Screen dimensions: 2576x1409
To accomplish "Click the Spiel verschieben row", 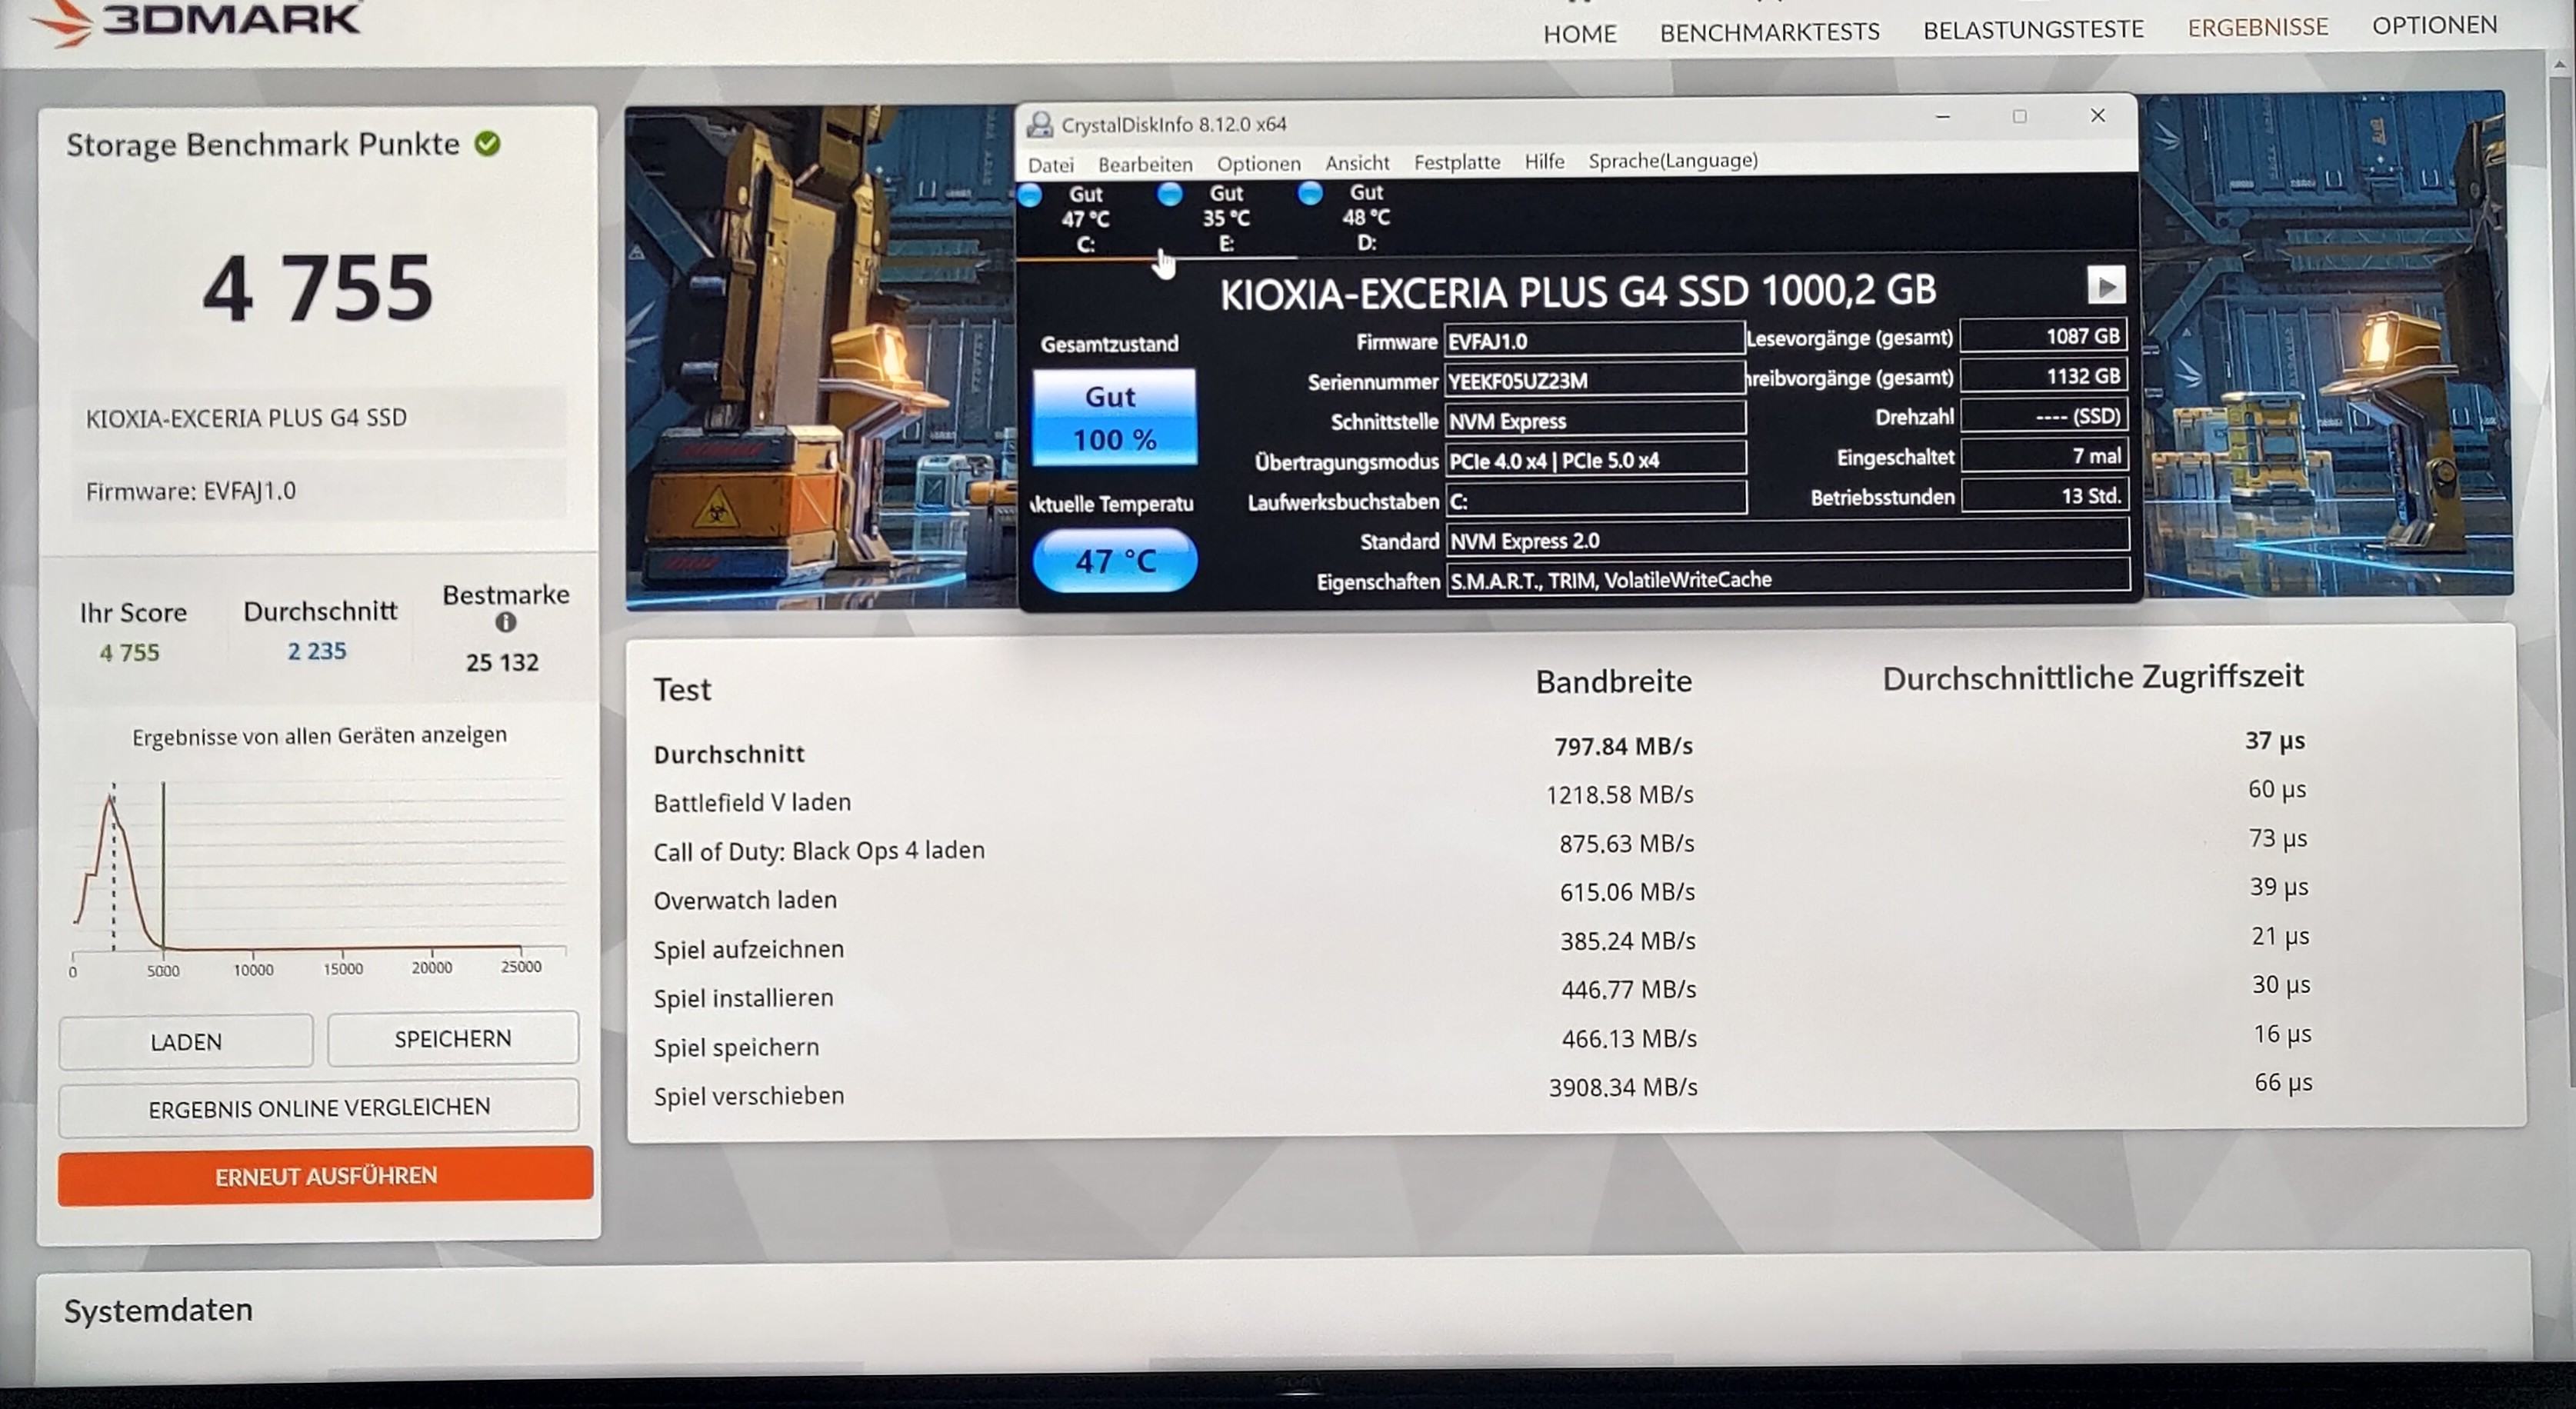I will [x=1483, y=1091].
